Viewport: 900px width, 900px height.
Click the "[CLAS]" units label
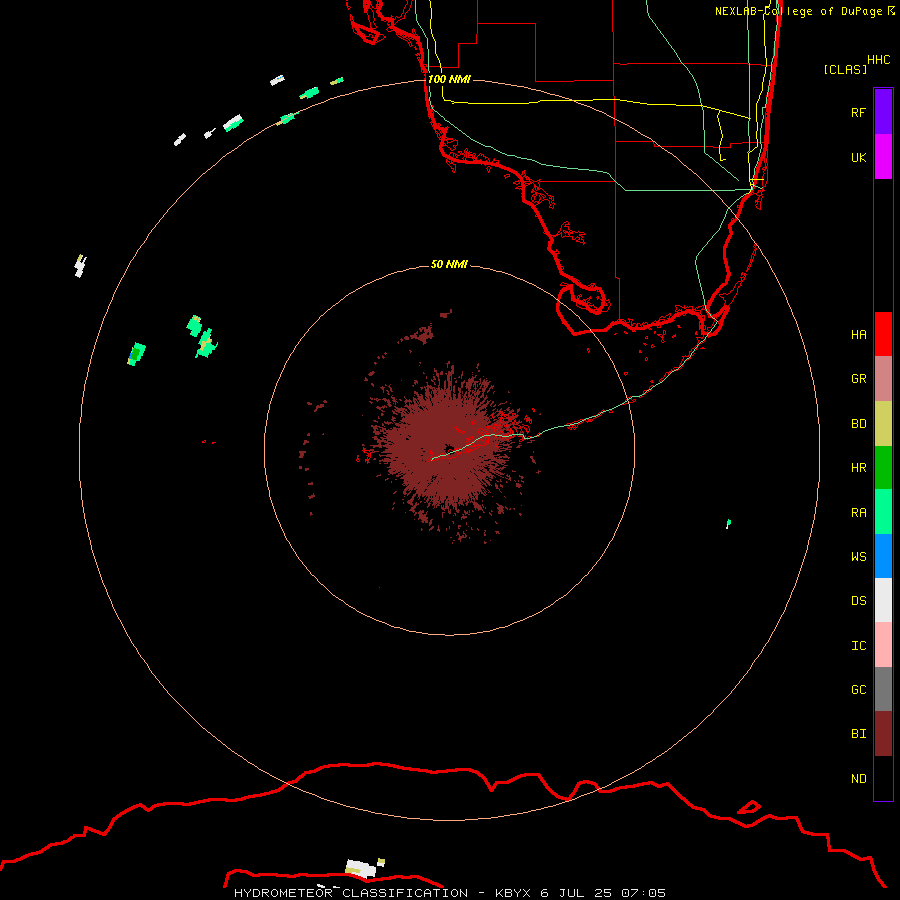click(x=845, y=69)
